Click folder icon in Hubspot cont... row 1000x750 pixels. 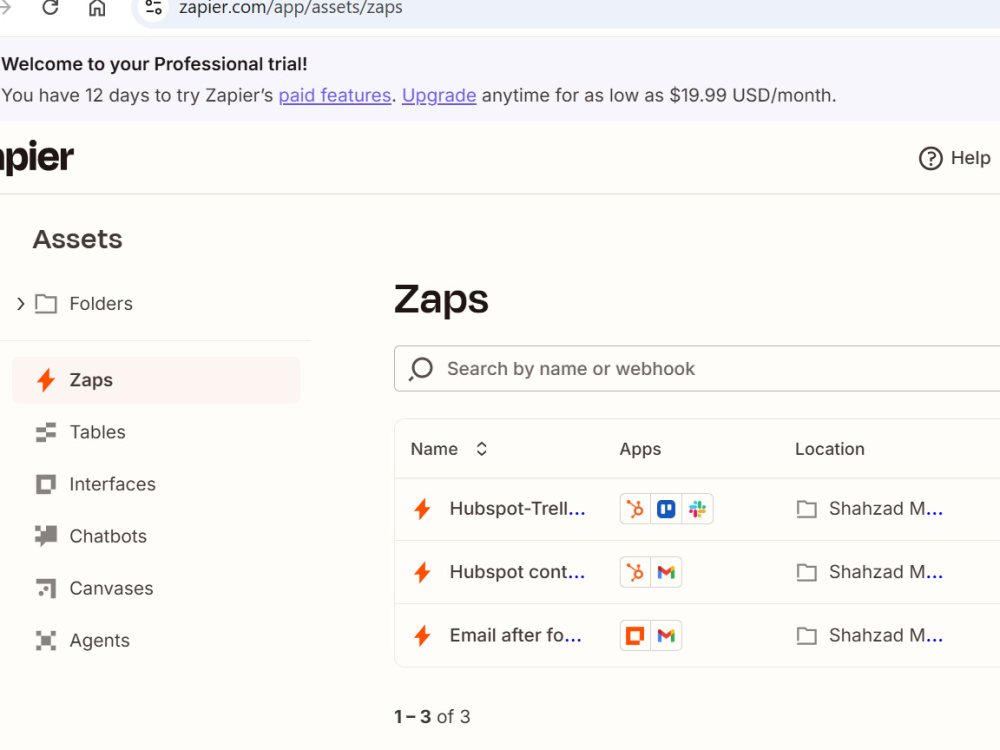click(807, 572)
